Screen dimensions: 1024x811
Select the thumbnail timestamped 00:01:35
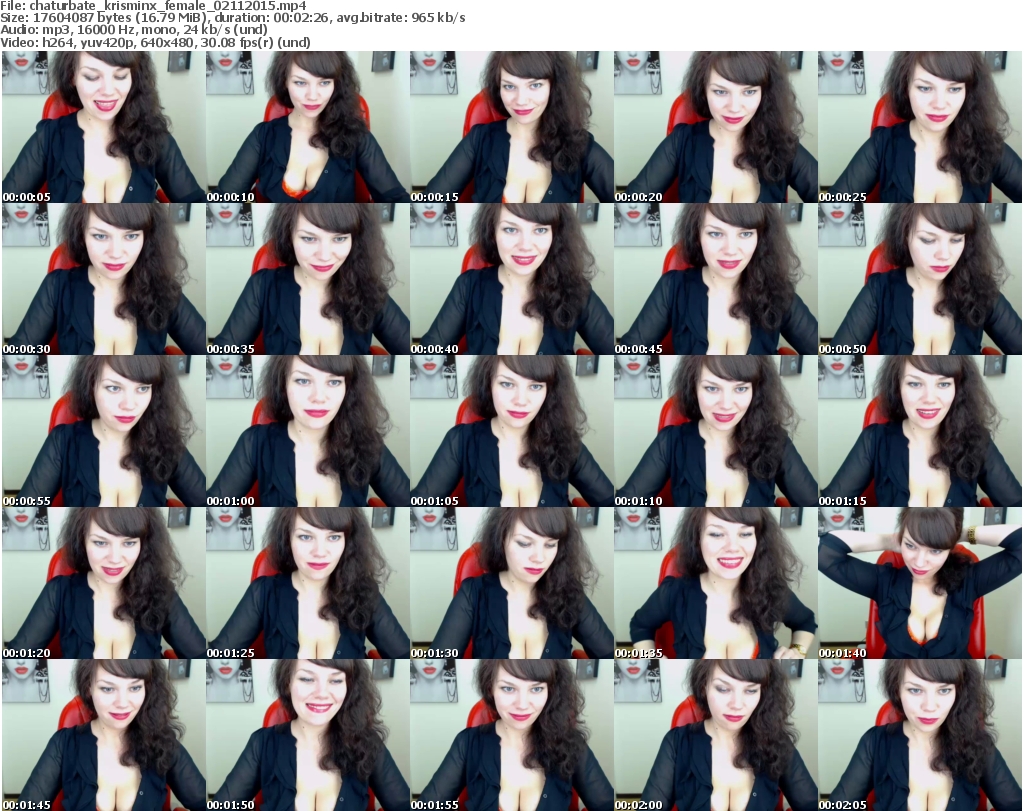pos(716,583)
